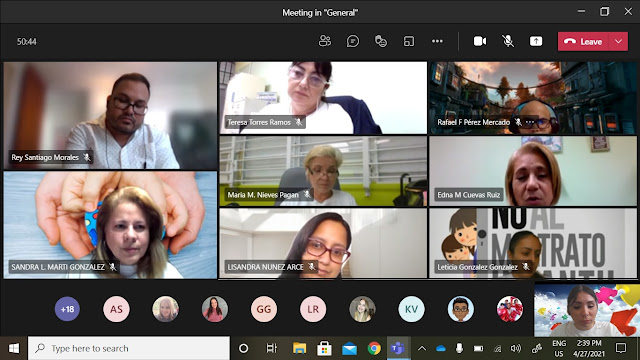Show the participants panel

pyautogui.click(x=325, y=41)
